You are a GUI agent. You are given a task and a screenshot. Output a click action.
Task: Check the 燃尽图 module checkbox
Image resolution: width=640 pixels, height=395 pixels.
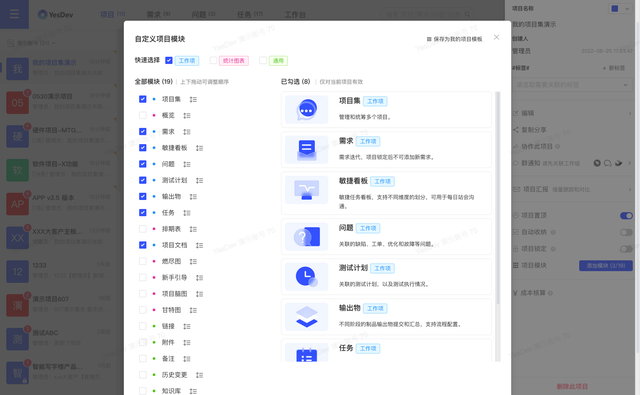(x=142, y=261)
